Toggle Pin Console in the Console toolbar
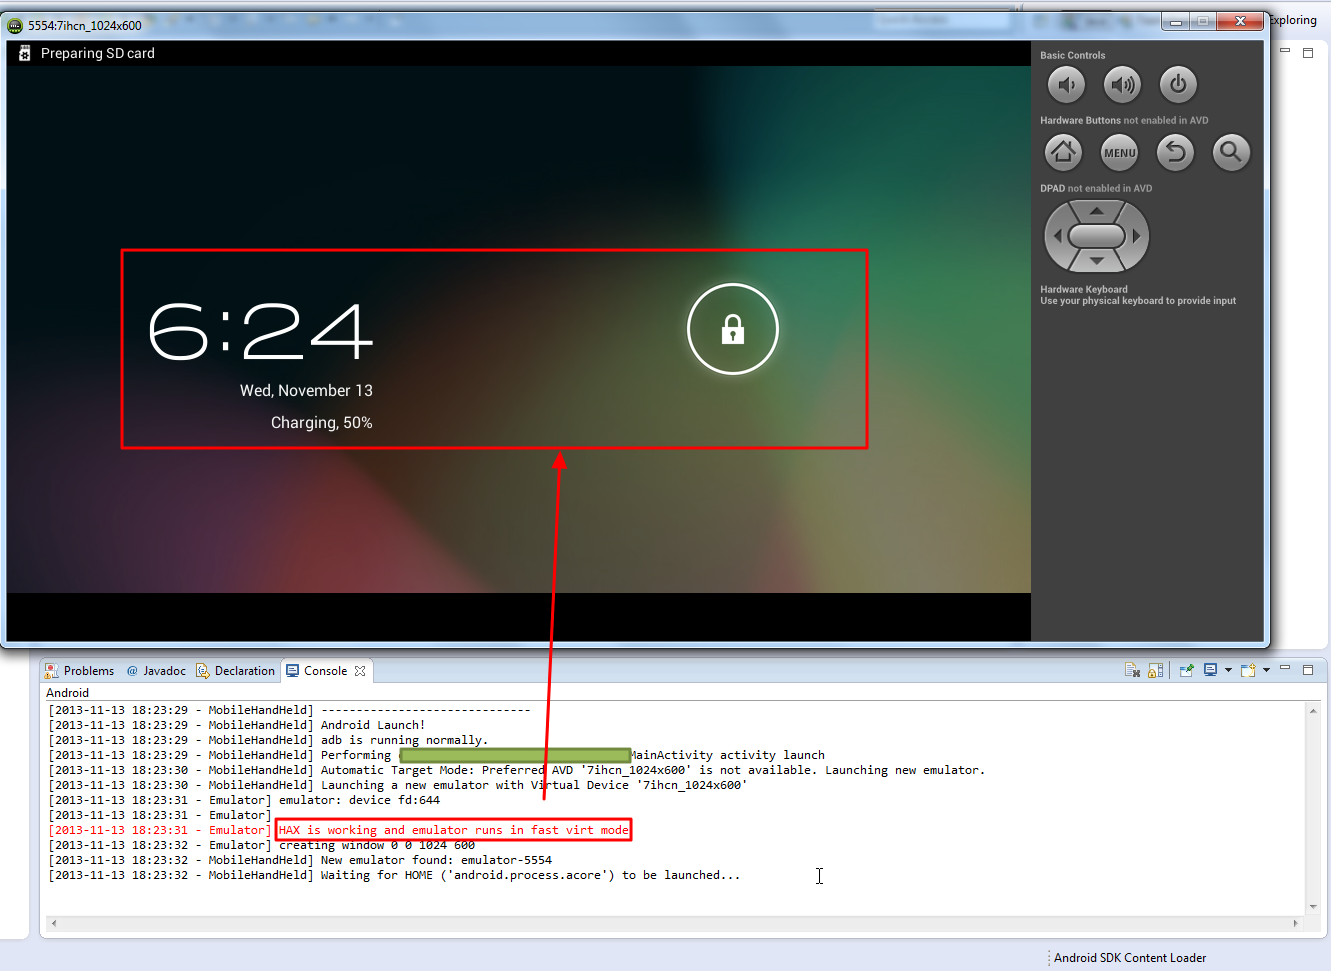Viewport: 1331px width, 971px height. tap(1187, 670)
